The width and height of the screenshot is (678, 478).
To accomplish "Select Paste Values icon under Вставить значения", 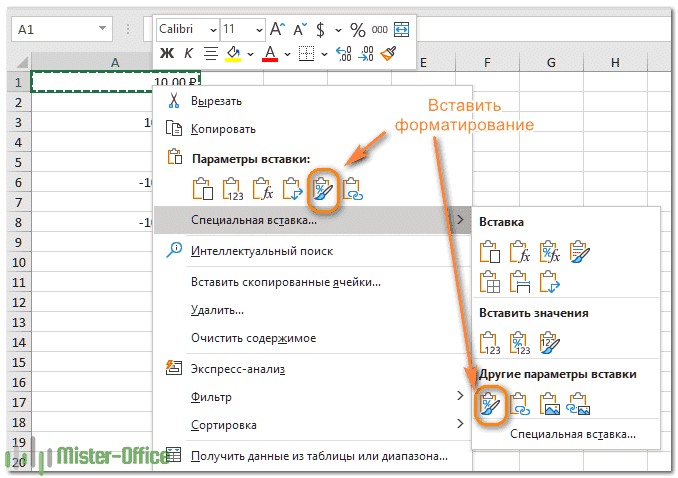I will [x=490, y=342].
